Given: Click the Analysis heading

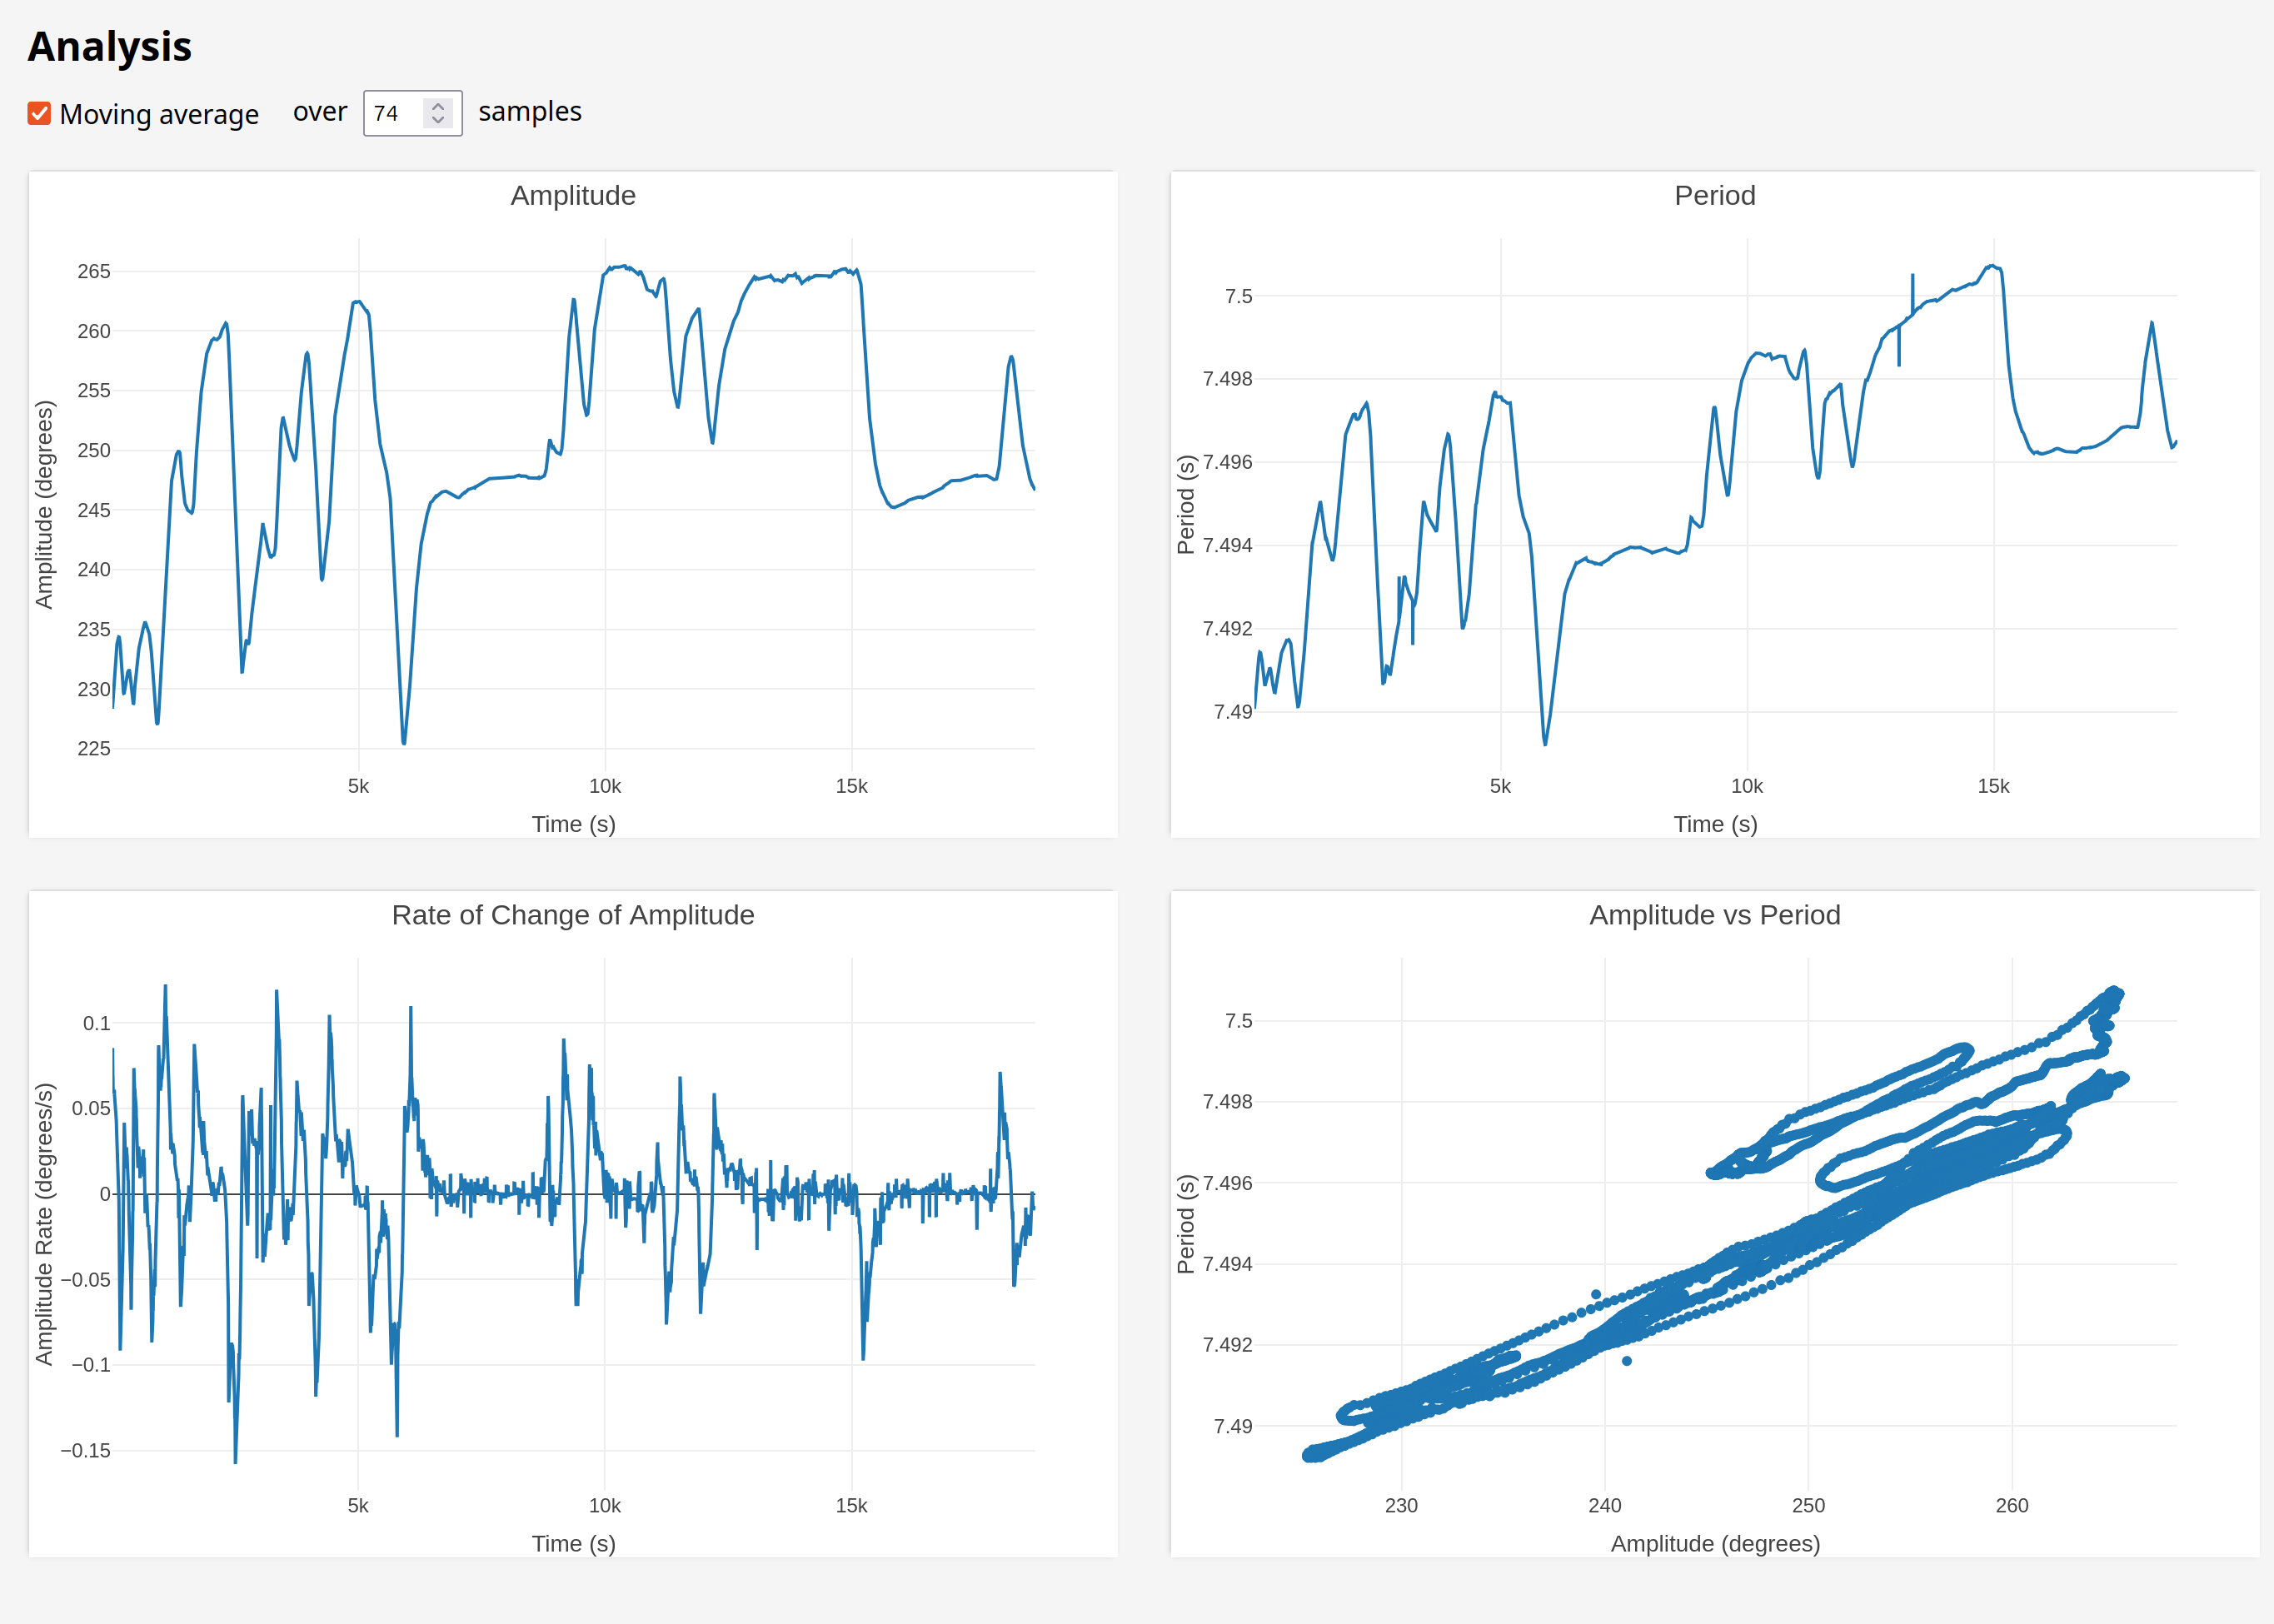Looking at the screenshot, I should [109, 47].
